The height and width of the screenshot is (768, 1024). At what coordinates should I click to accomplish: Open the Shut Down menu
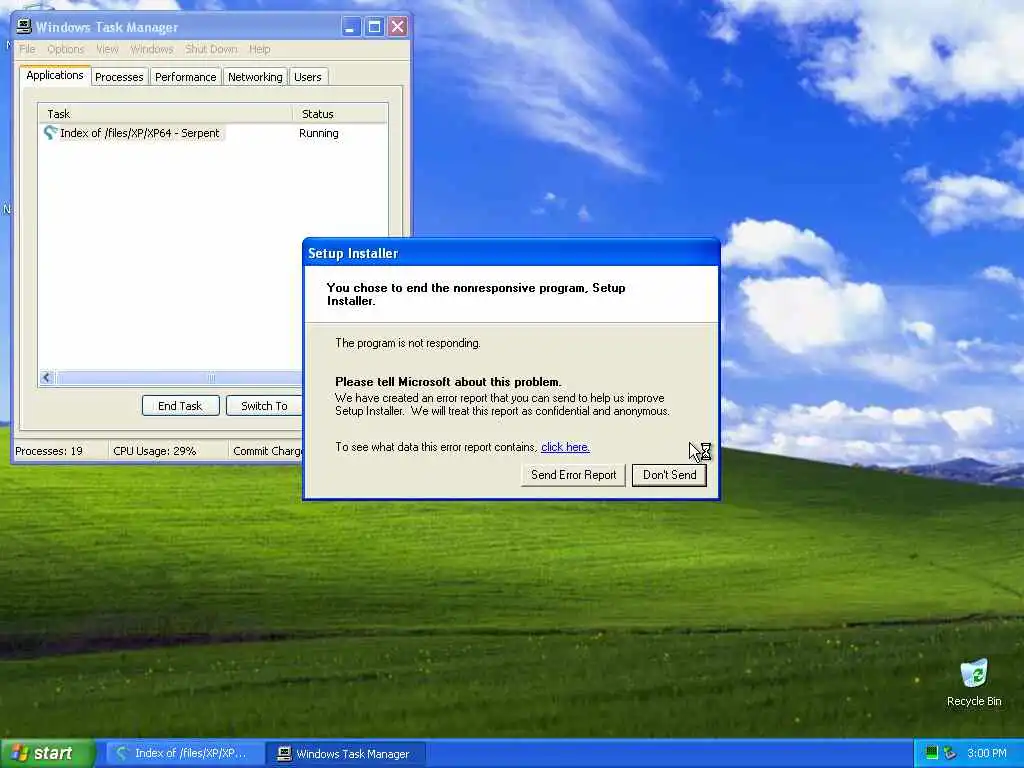tap(211, 49)
